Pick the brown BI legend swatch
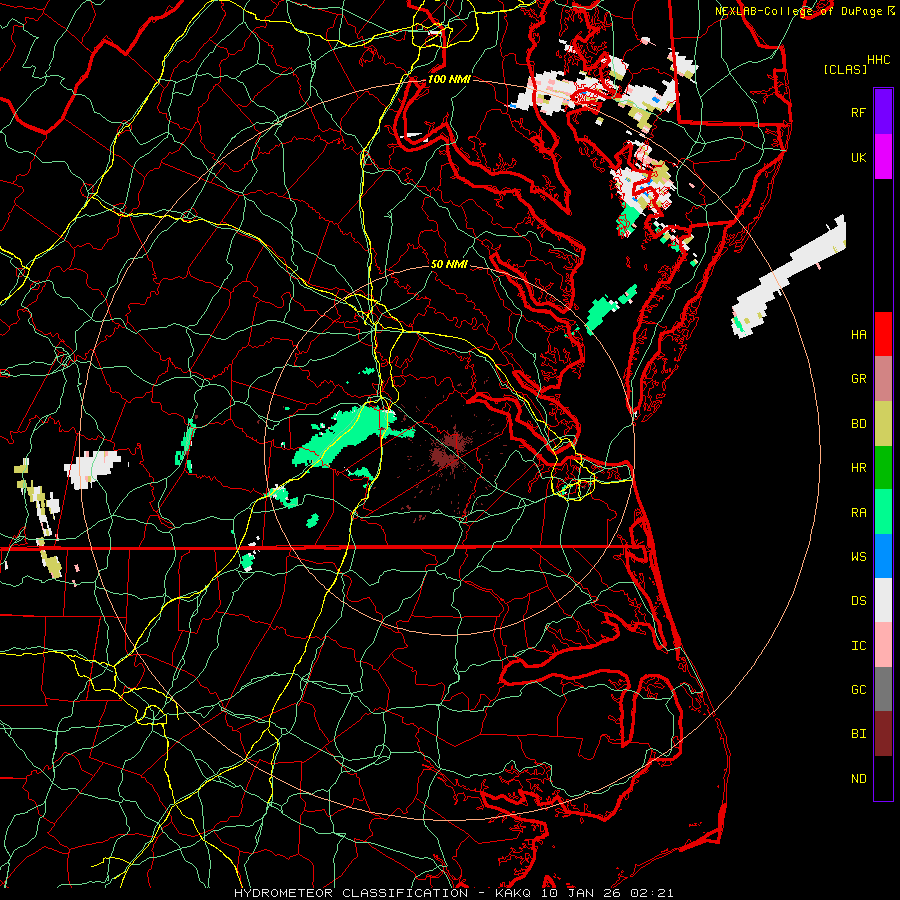 point(883,734)
